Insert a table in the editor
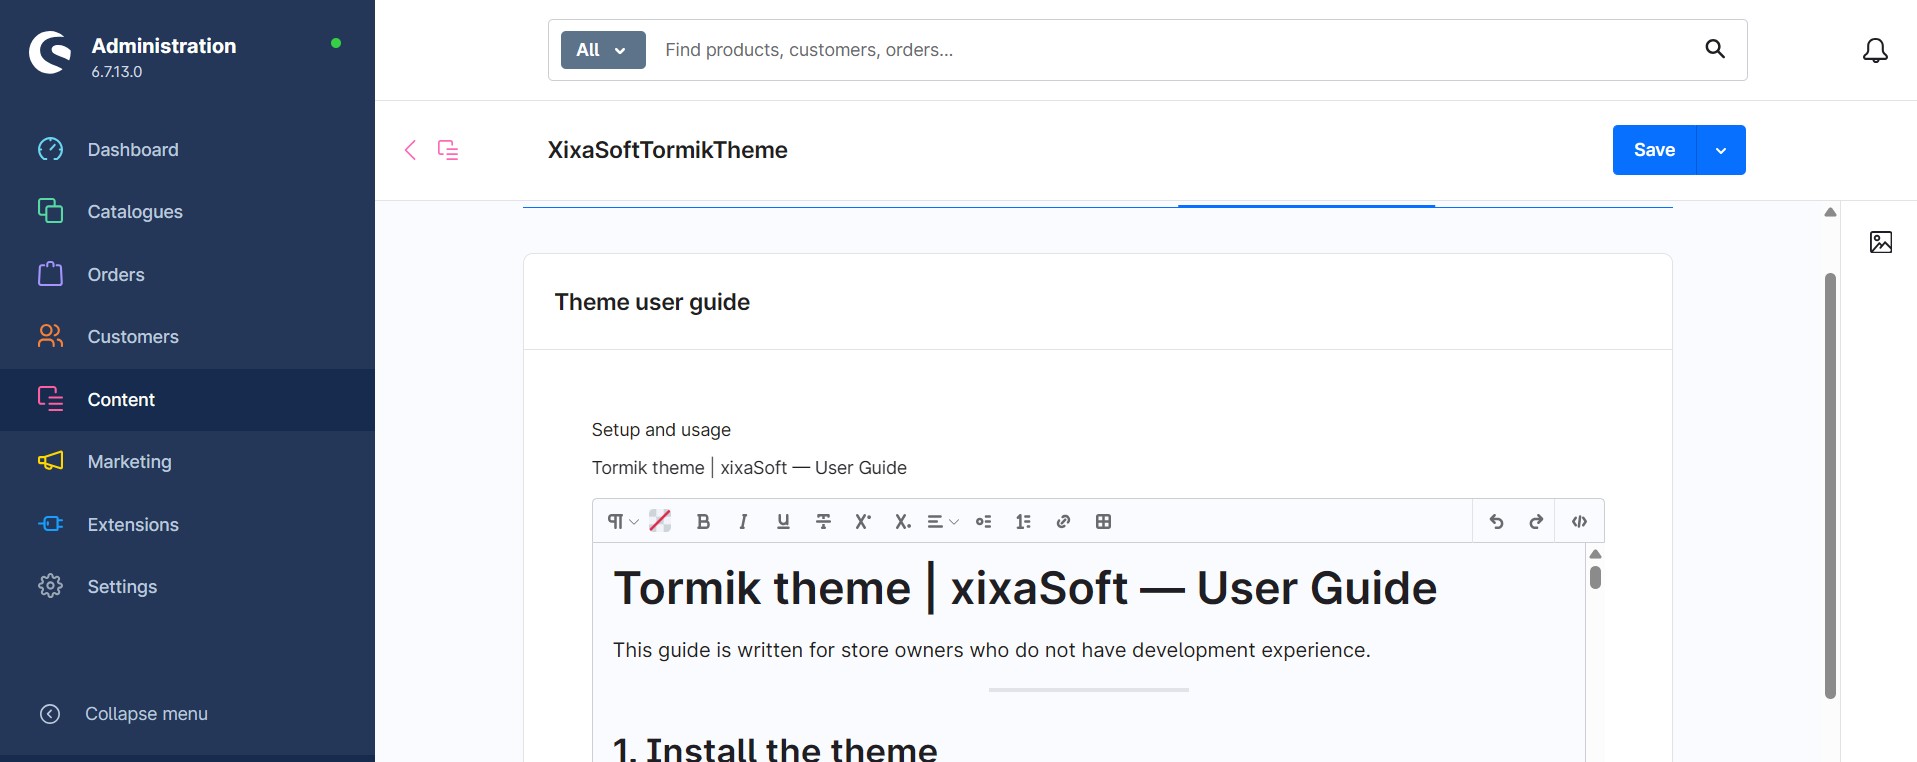The height and width of the screenshot is (762, 1917). point(1103,521)
